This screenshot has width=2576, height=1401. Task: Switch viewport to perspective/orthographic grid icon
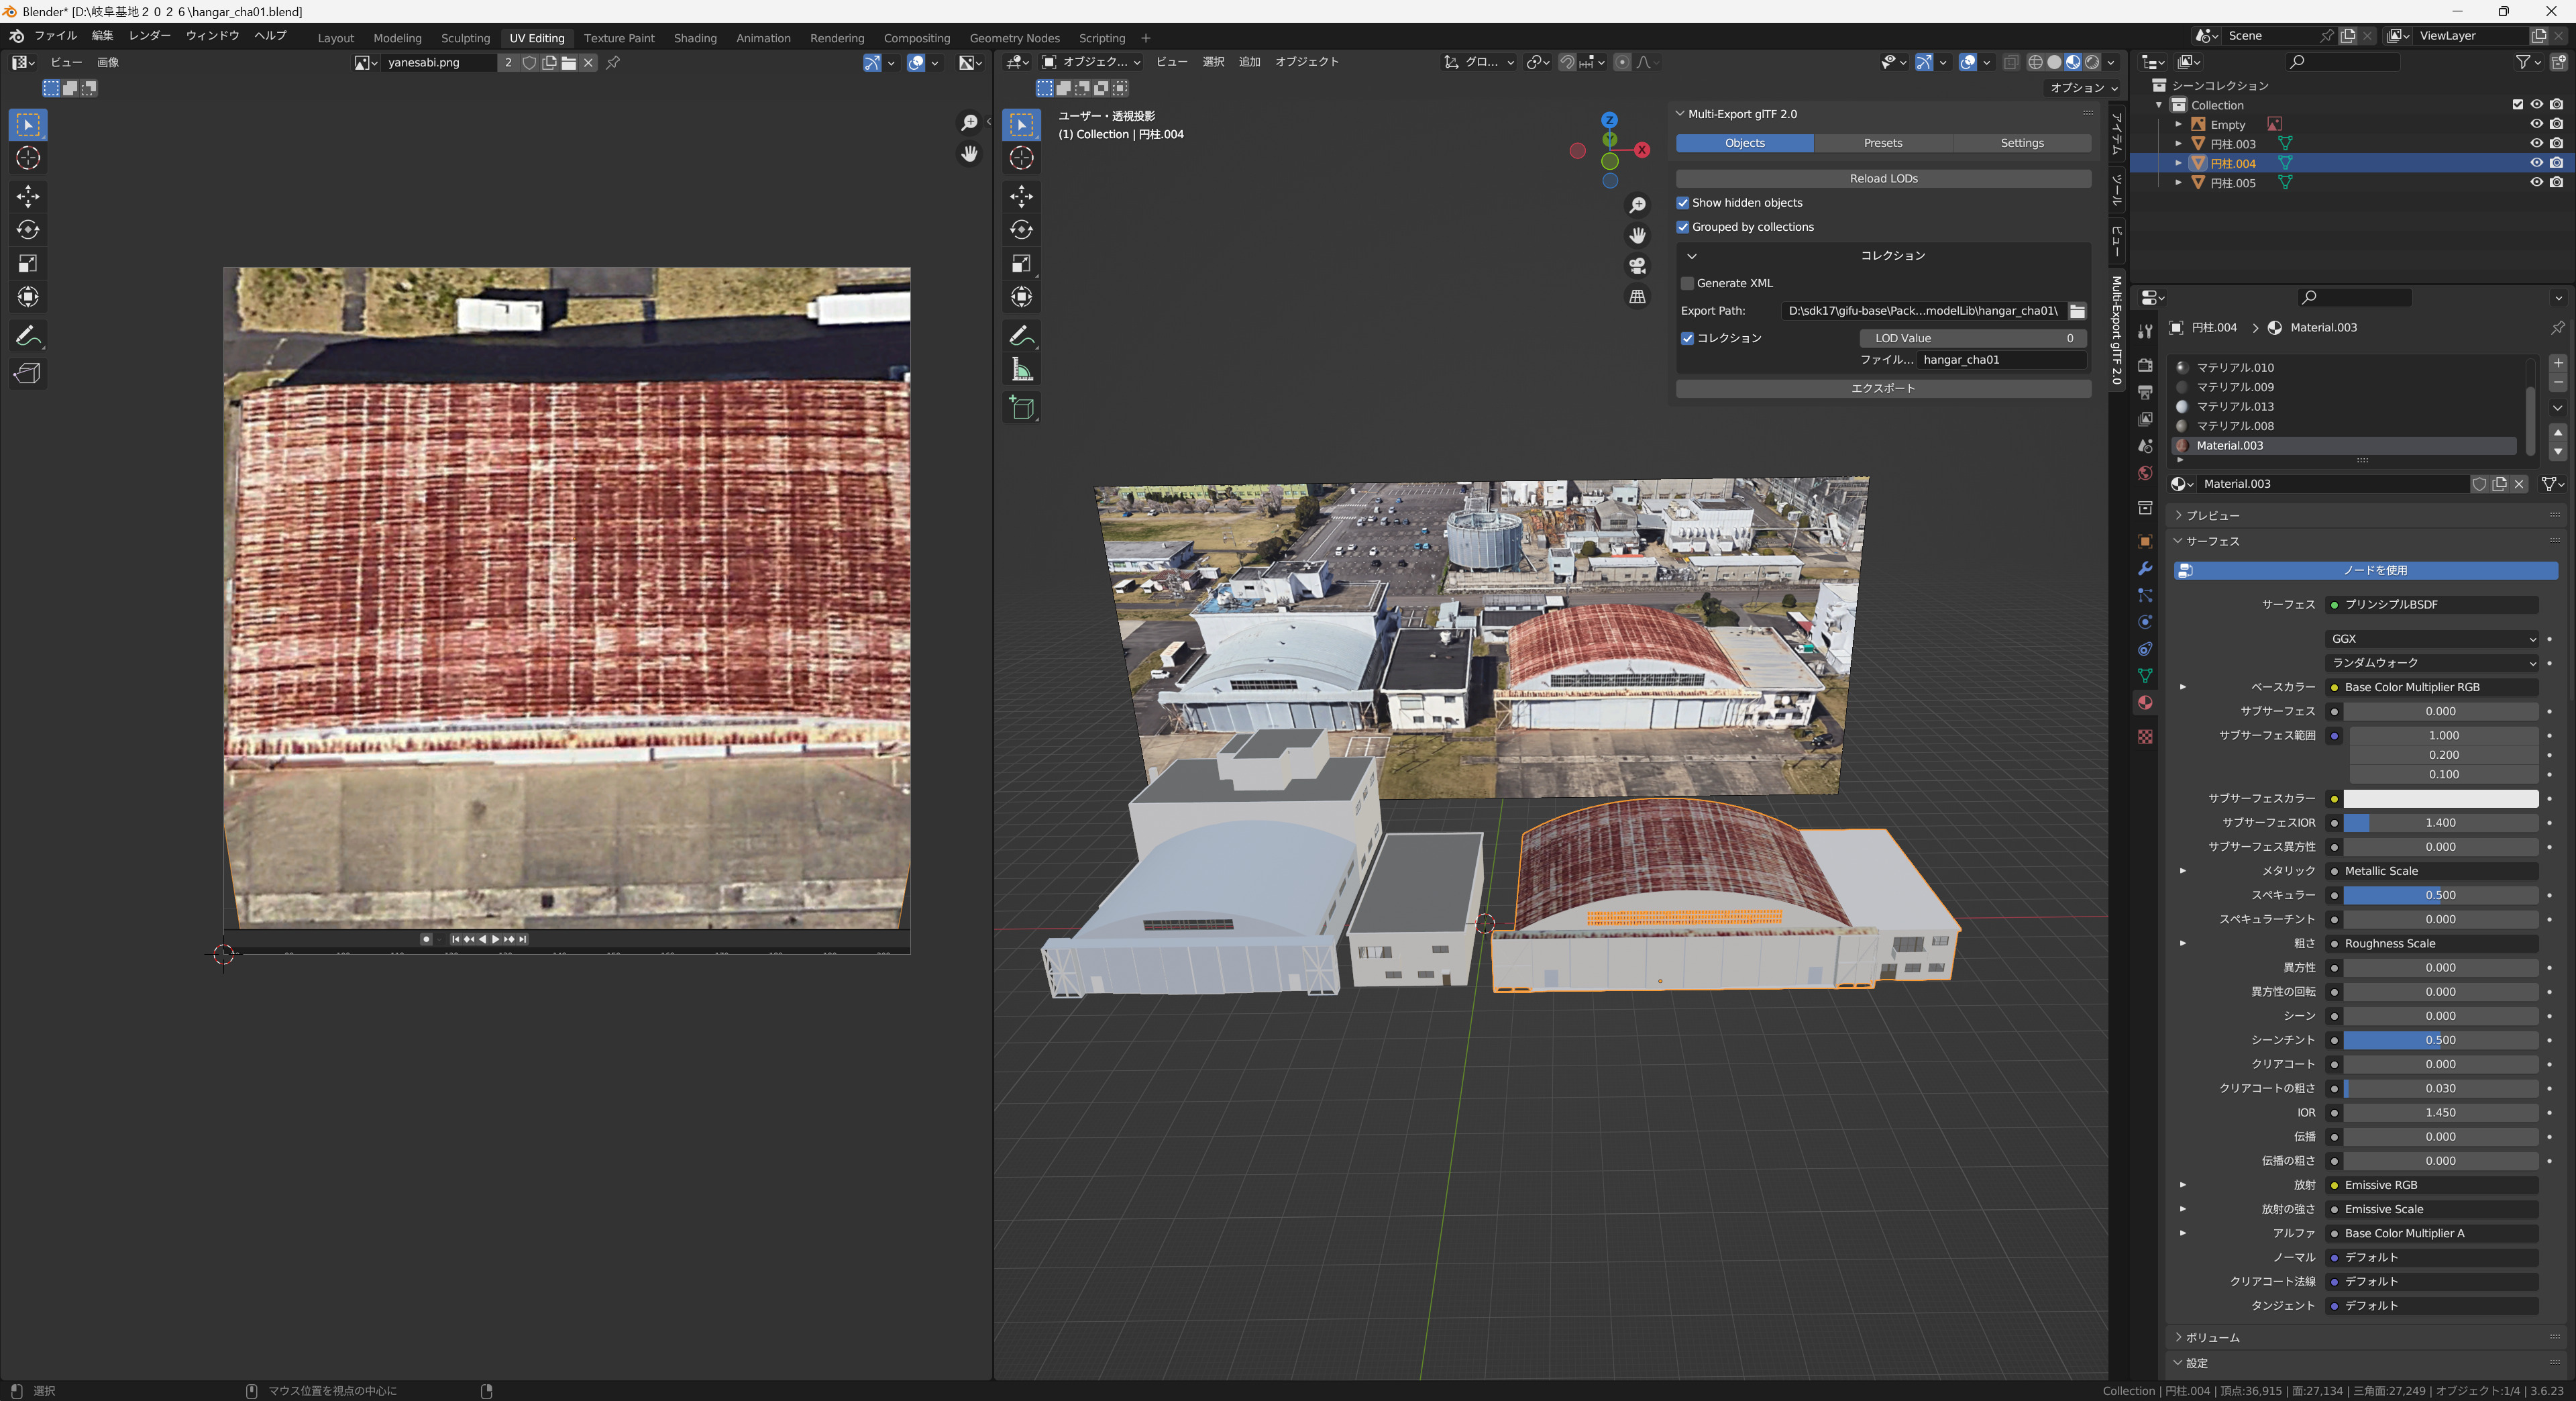click(1637, 296)
